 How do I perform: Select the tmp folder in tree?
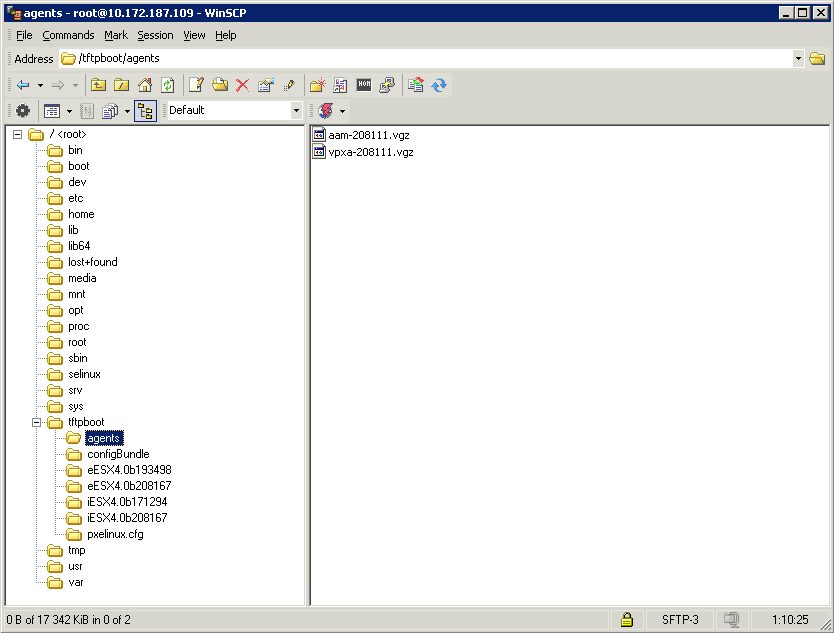click(x=77, y=550)
